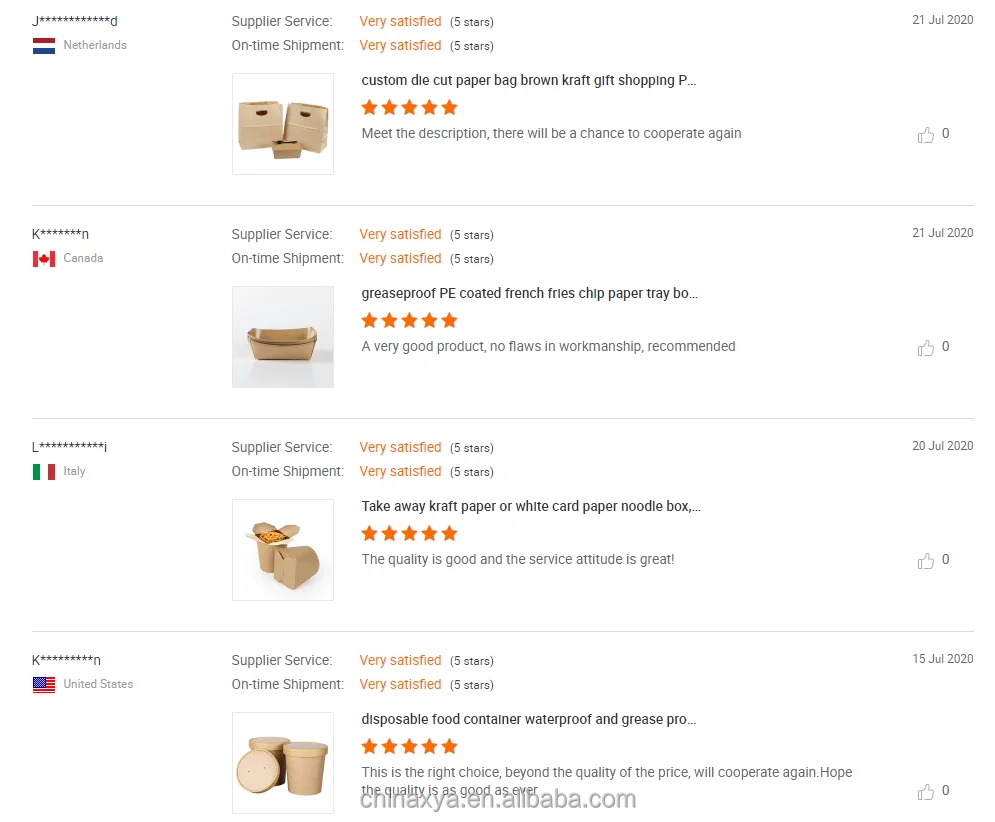Open "custom die cut paper bag" product link
The height and width of the screenshot is (822, 995).
(529, 81)
